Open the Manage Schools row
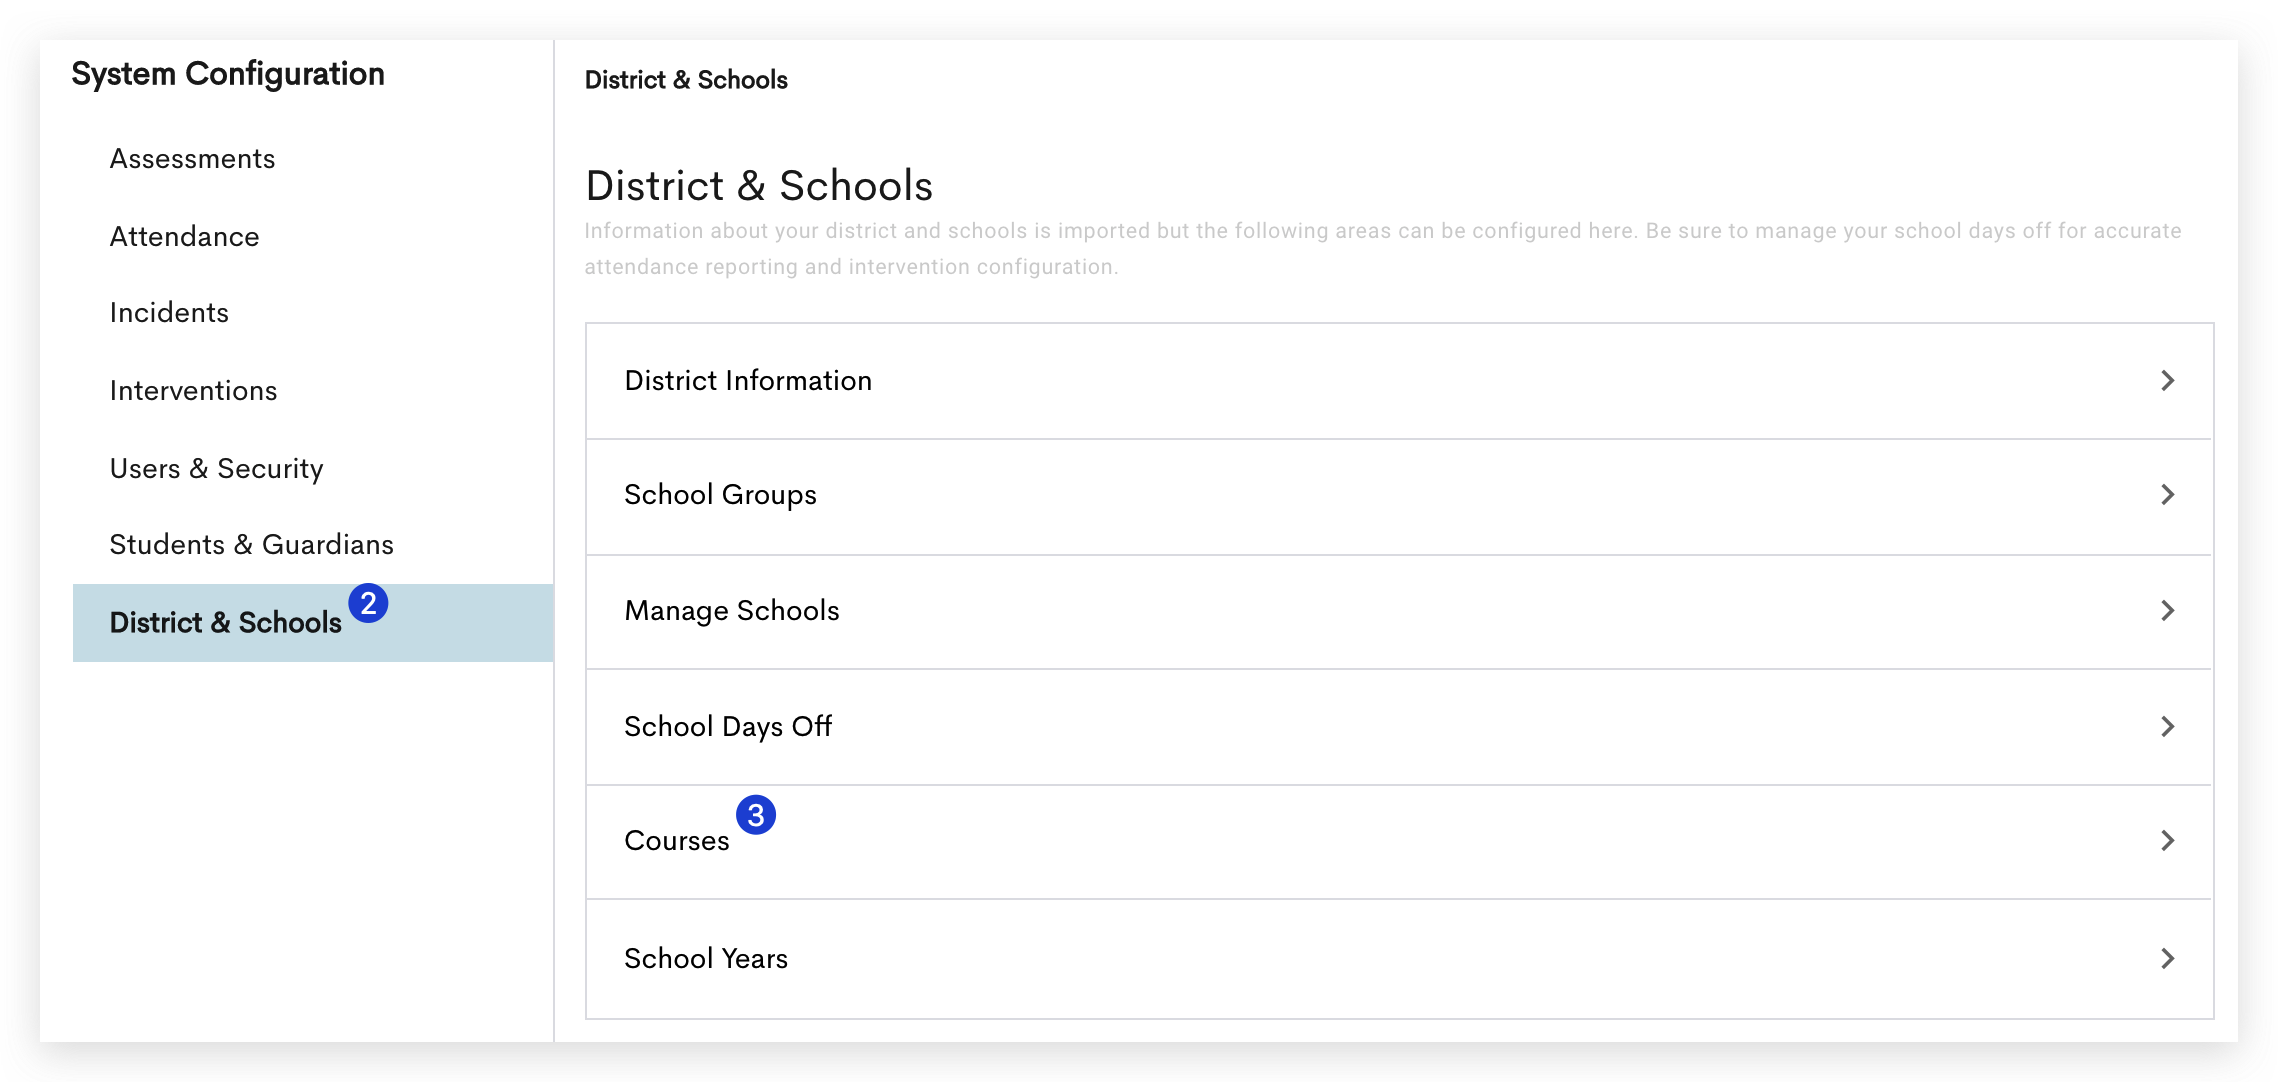Image resolution: width=2278 pixels, height=1082 pixels. click(x=1399, y=612)
